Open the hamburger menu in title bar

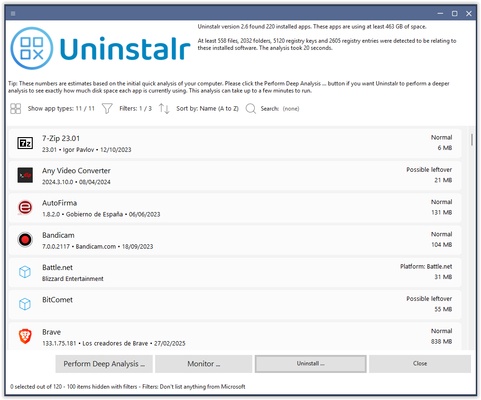[x=13, y=14]
